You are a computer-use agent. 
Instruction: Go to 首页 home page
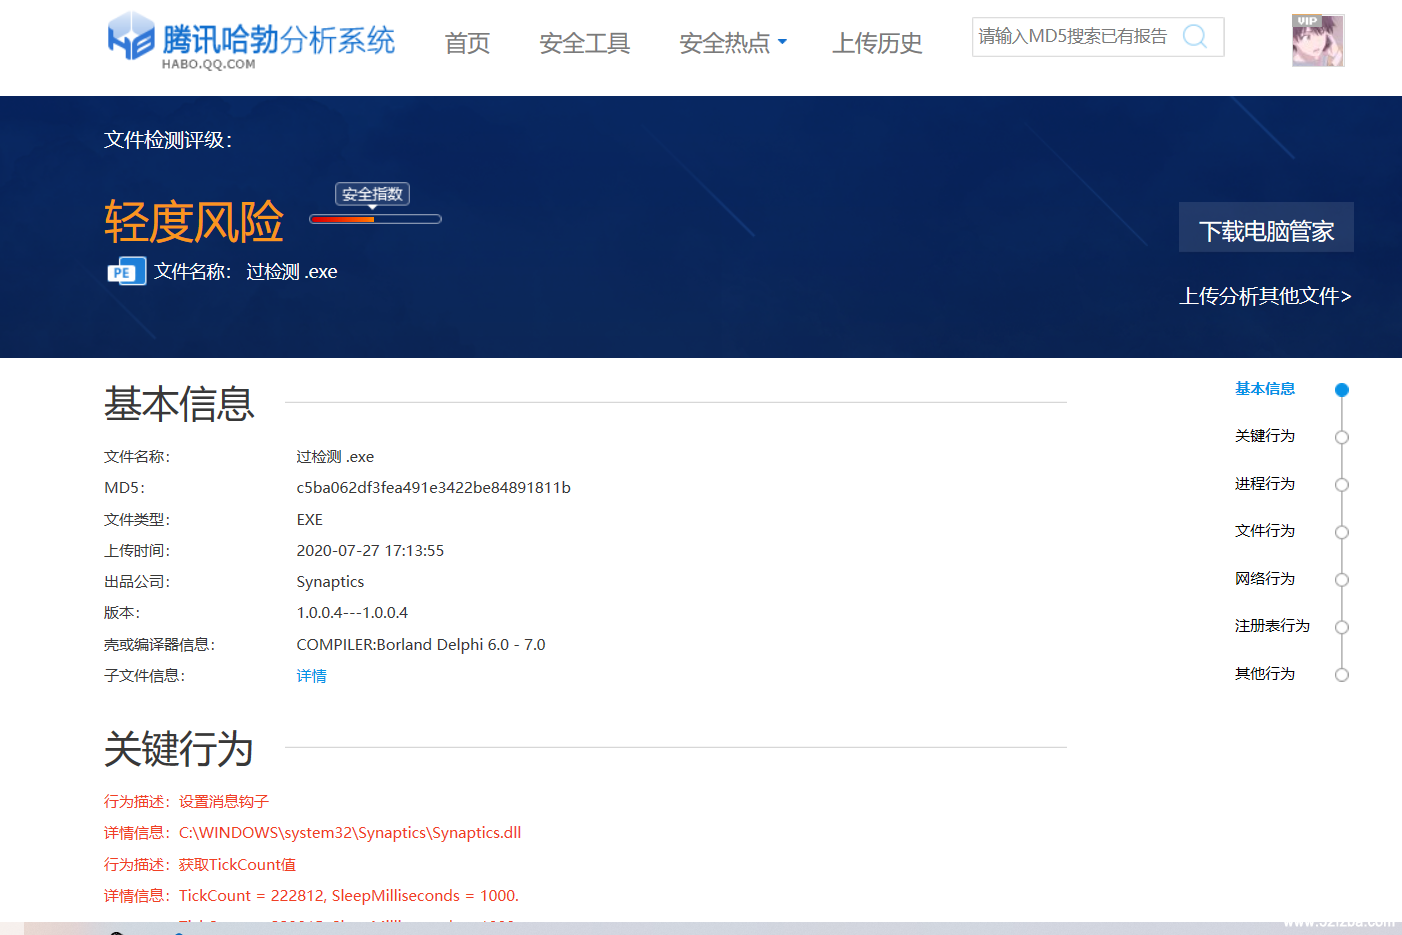coord(467,43)
